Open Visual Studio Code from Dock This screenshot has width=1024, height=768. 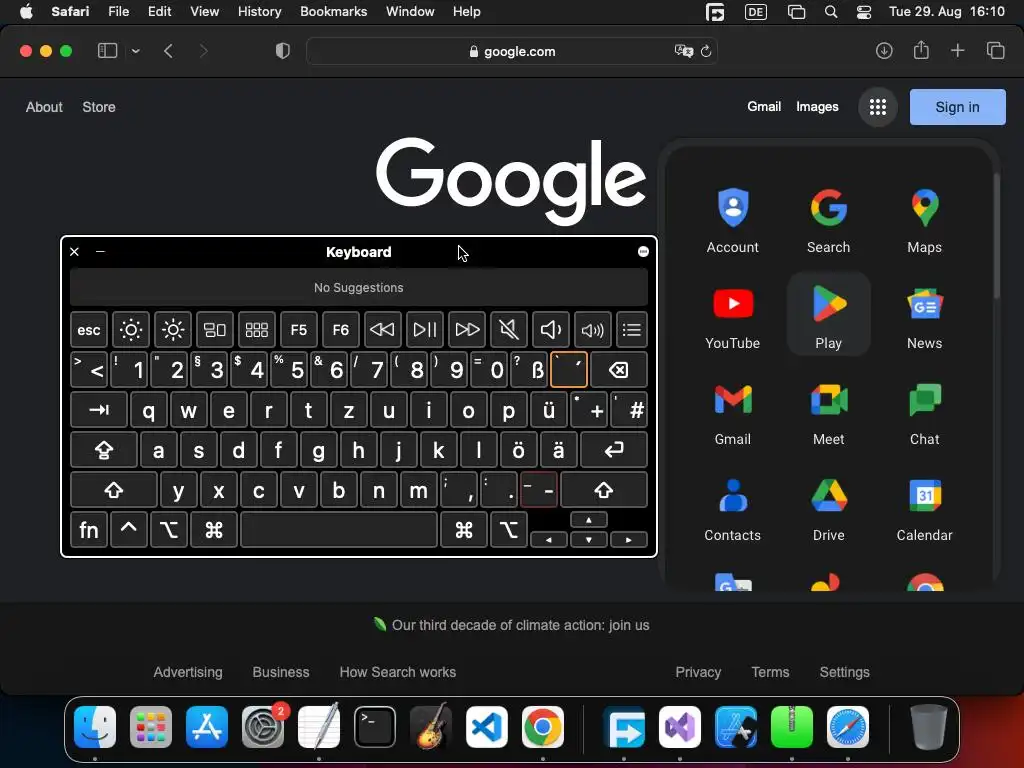tap(487, 727)
